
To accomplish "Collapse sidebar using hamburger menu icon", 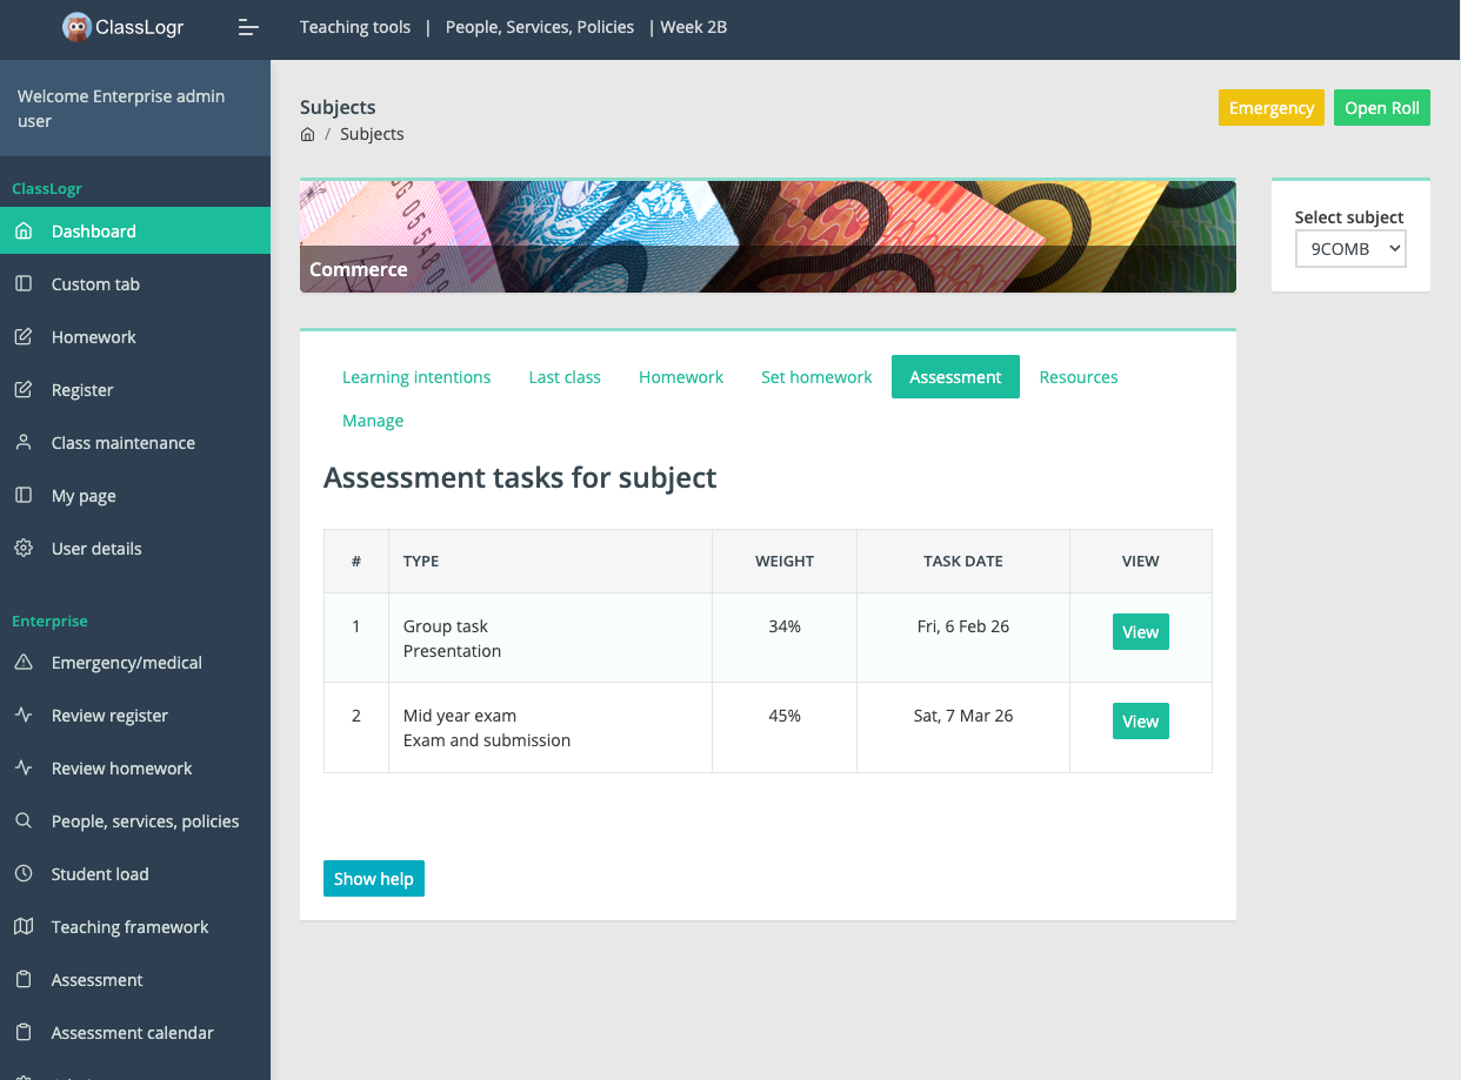I will [x=248, y=27].
